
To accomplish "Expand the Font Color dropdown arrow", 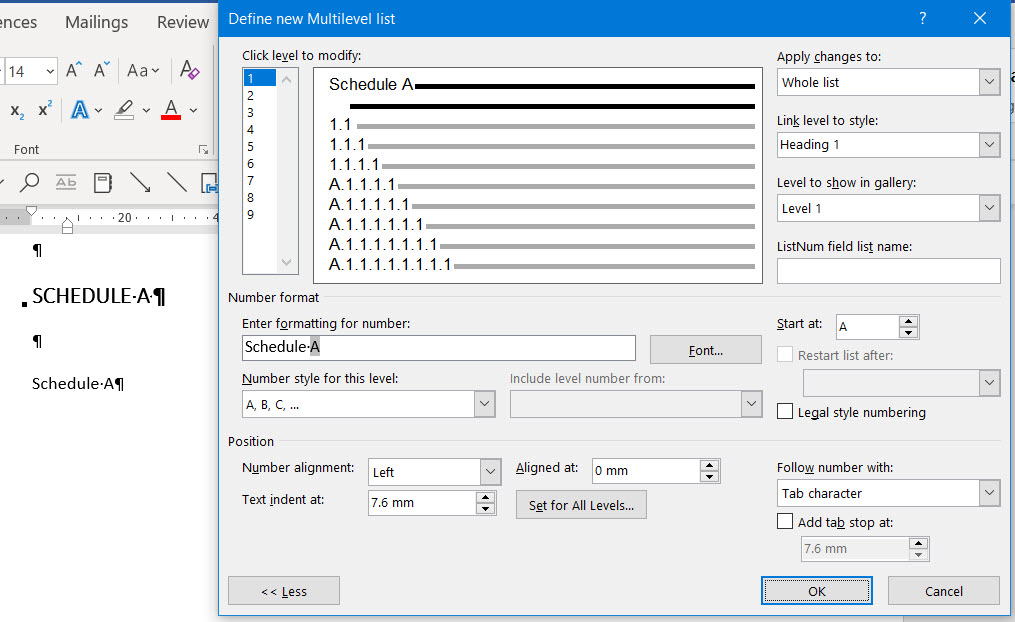I will 193,111.
